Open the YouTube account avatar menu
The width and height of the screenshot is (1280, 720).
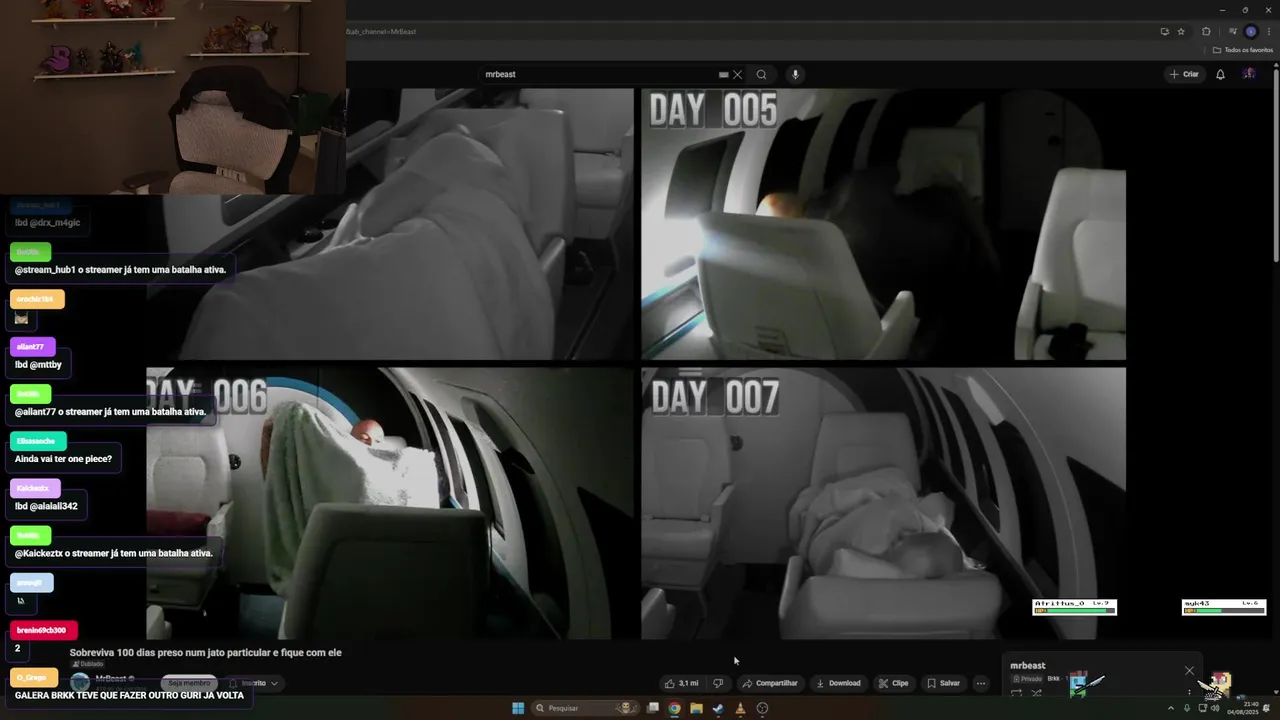pos(1249,74)
